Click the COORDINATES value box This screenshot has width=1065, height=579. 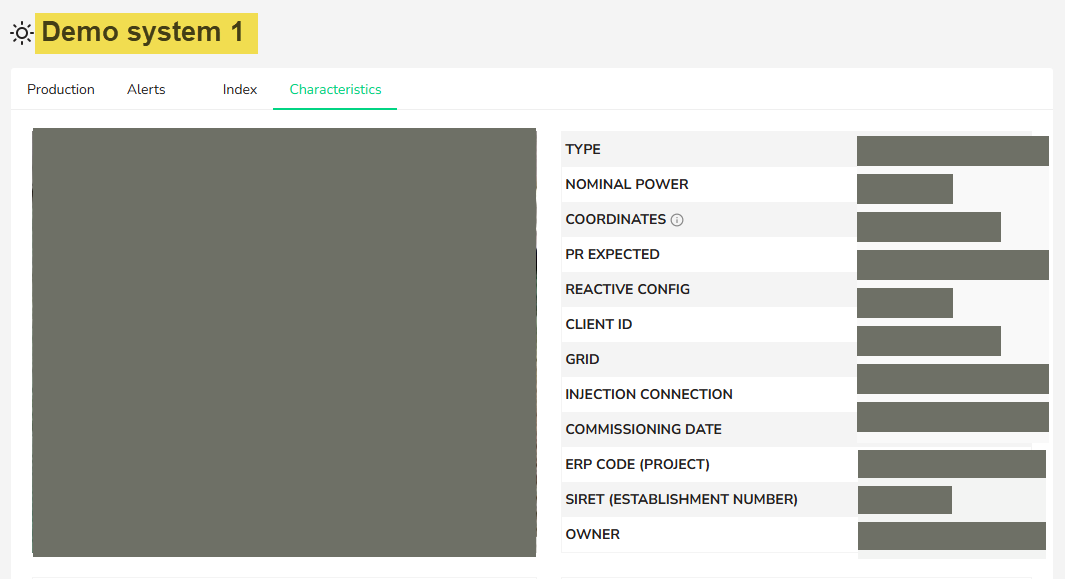tap(928, 226)
